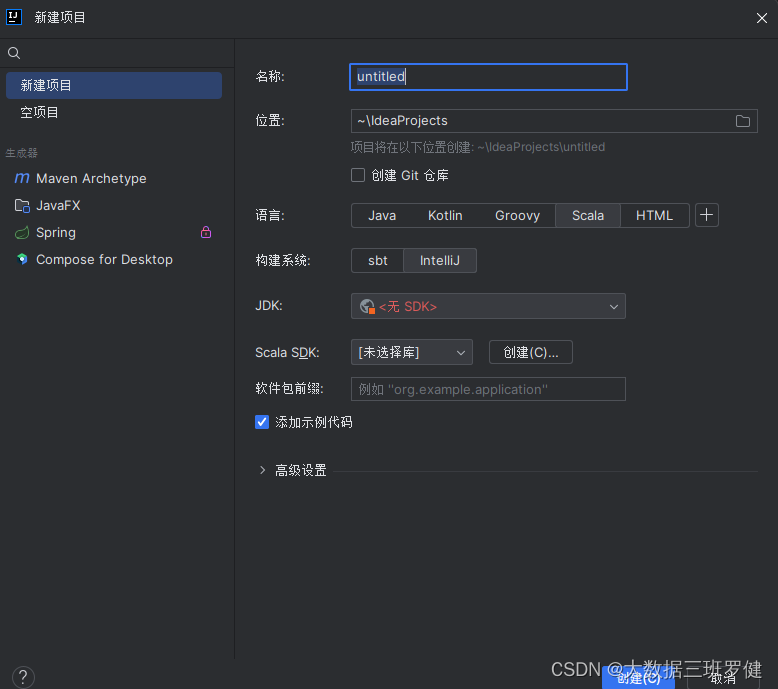778x689 pixels.
Task: Click the 创建(C)... button for Scala SDK
Action: pyautogui.click(x=530, y=352)
